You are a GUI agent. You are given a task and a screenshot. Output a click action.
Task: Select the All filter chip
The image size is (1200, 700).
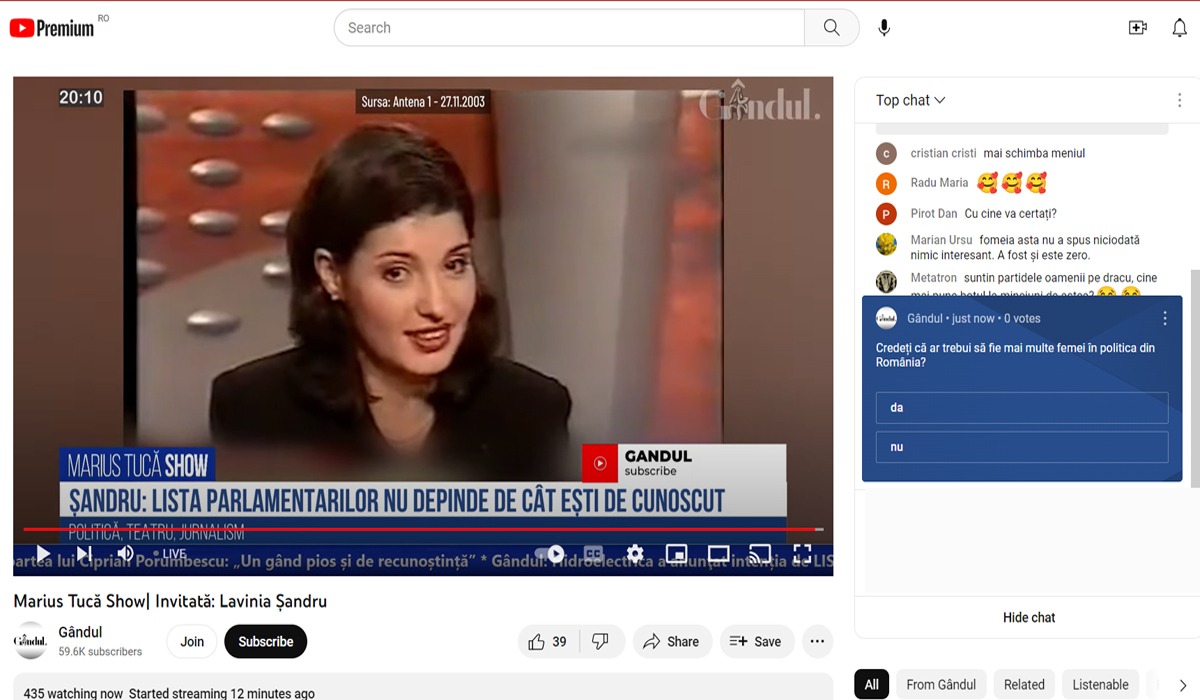(x=871, y=685)
